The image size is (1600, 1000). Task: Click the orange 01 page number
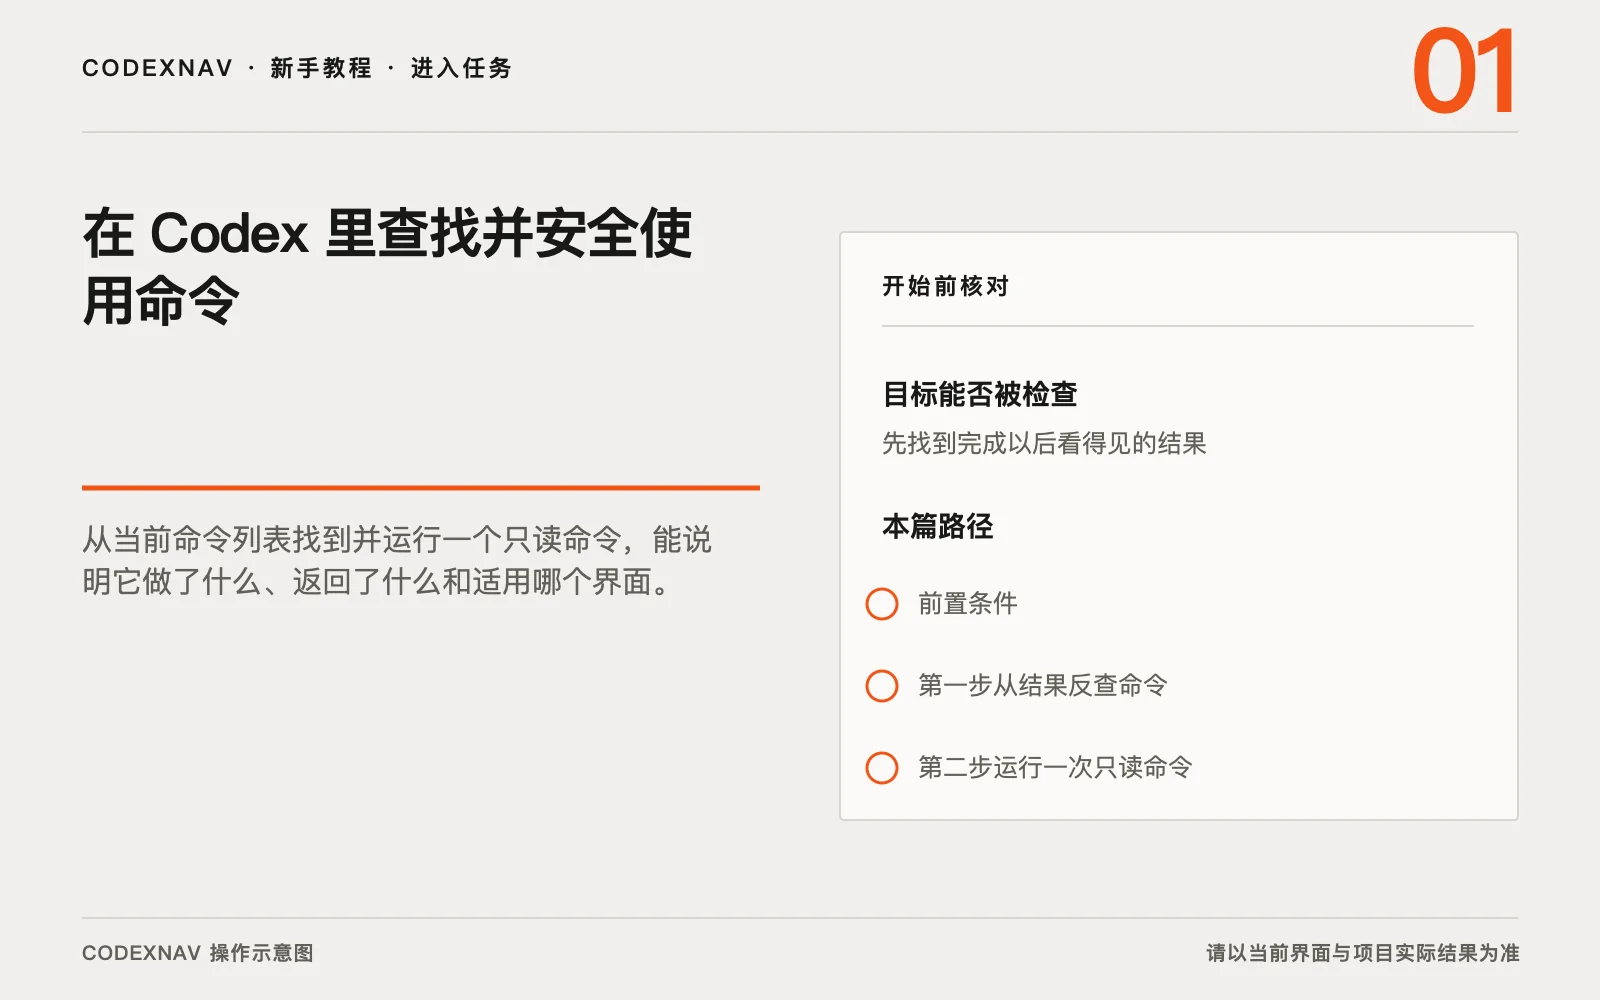coord(1464,71)
